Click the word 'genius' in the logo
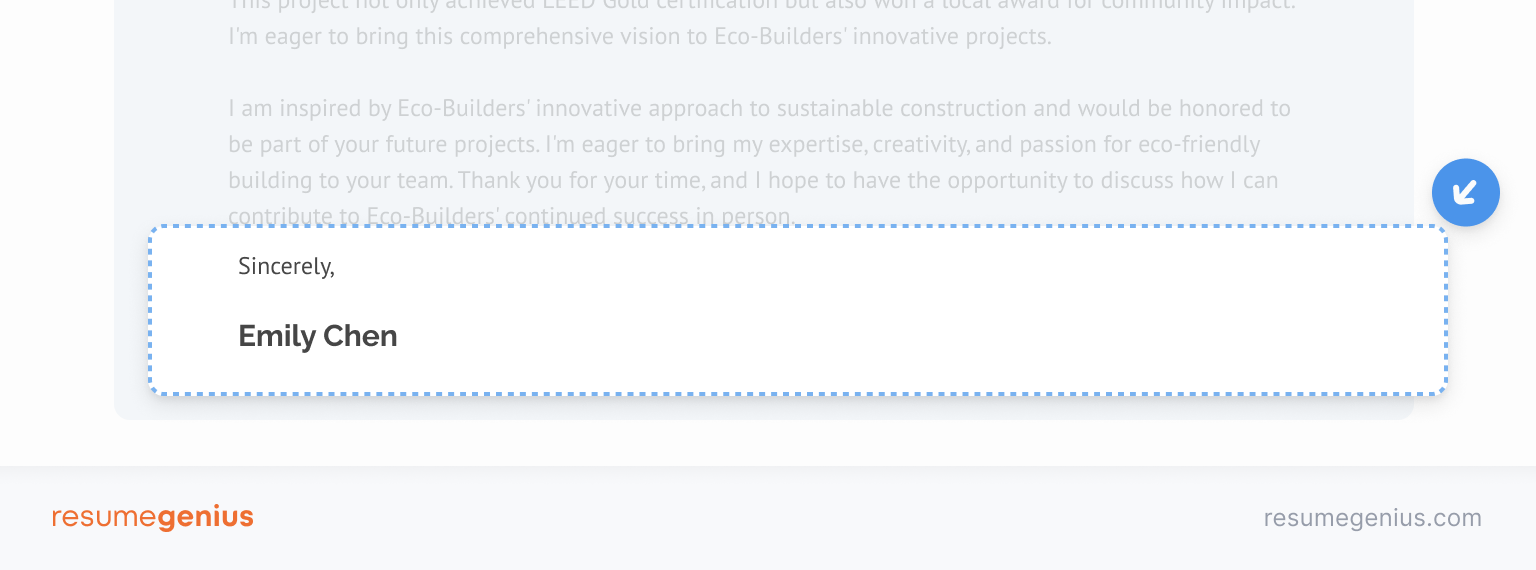 (x=205, y=518)
